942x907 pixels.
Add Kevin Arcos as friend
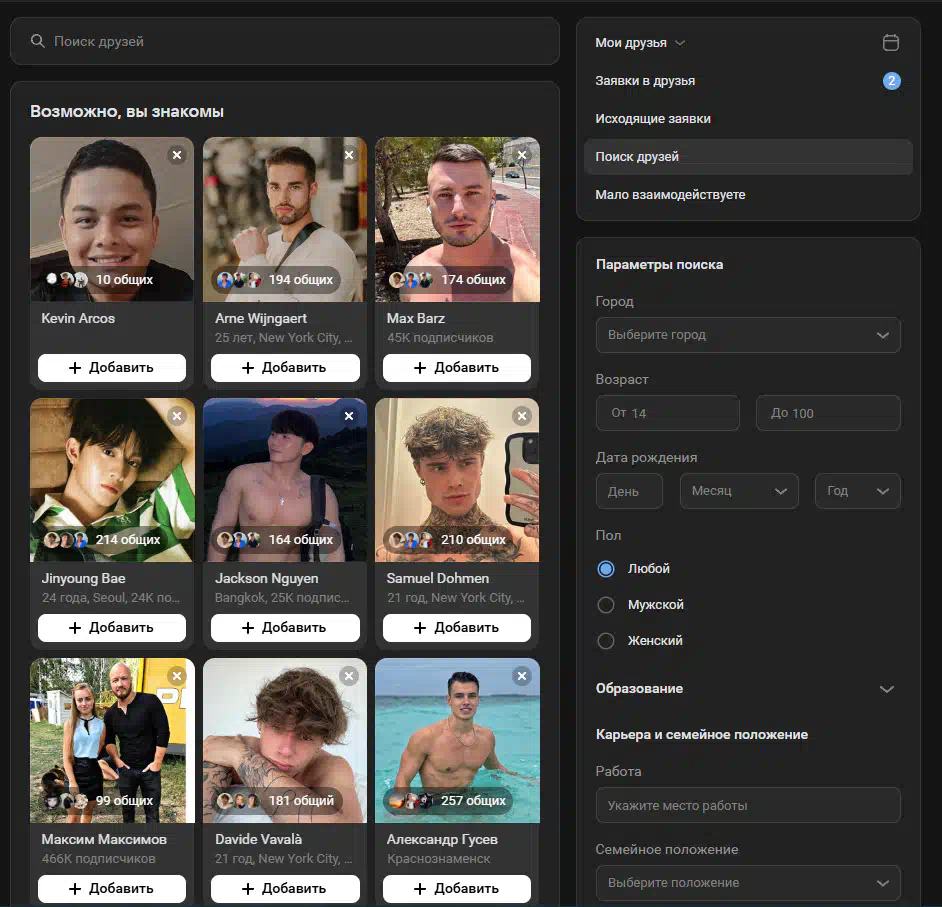pyautogui.click(x=112, y=368)
